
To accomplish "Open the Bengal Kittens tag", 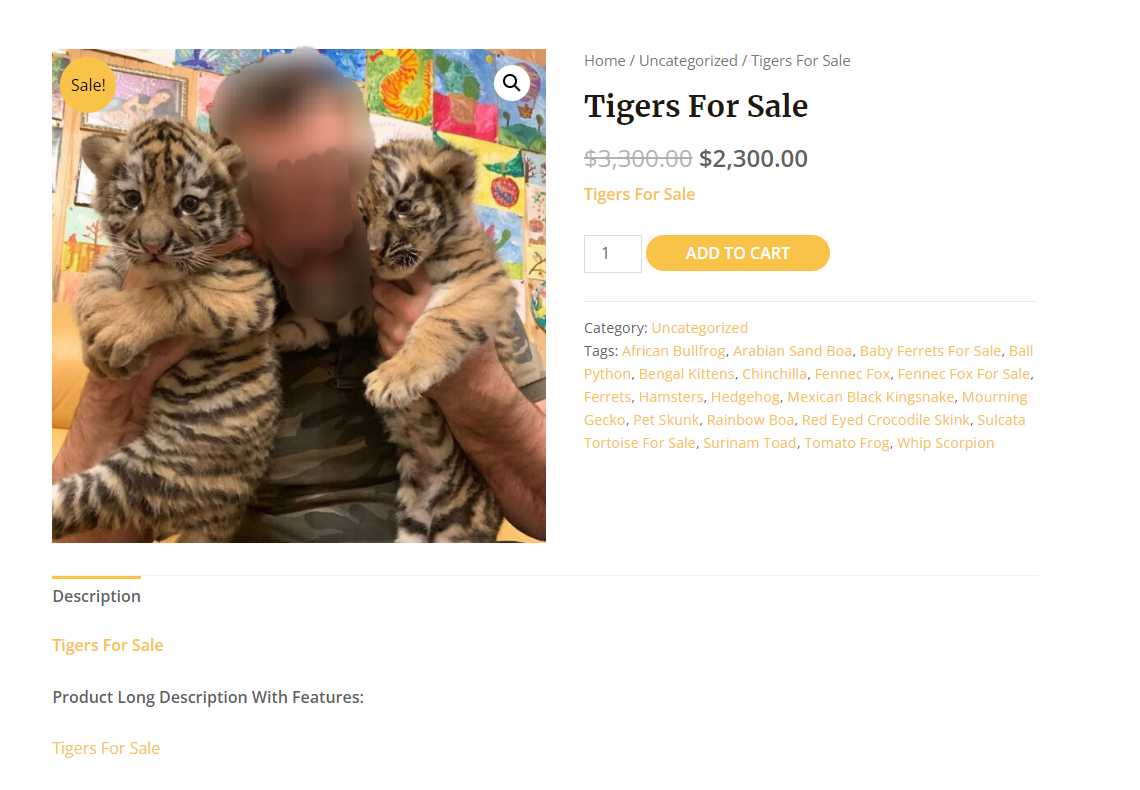I will point(686,374).
